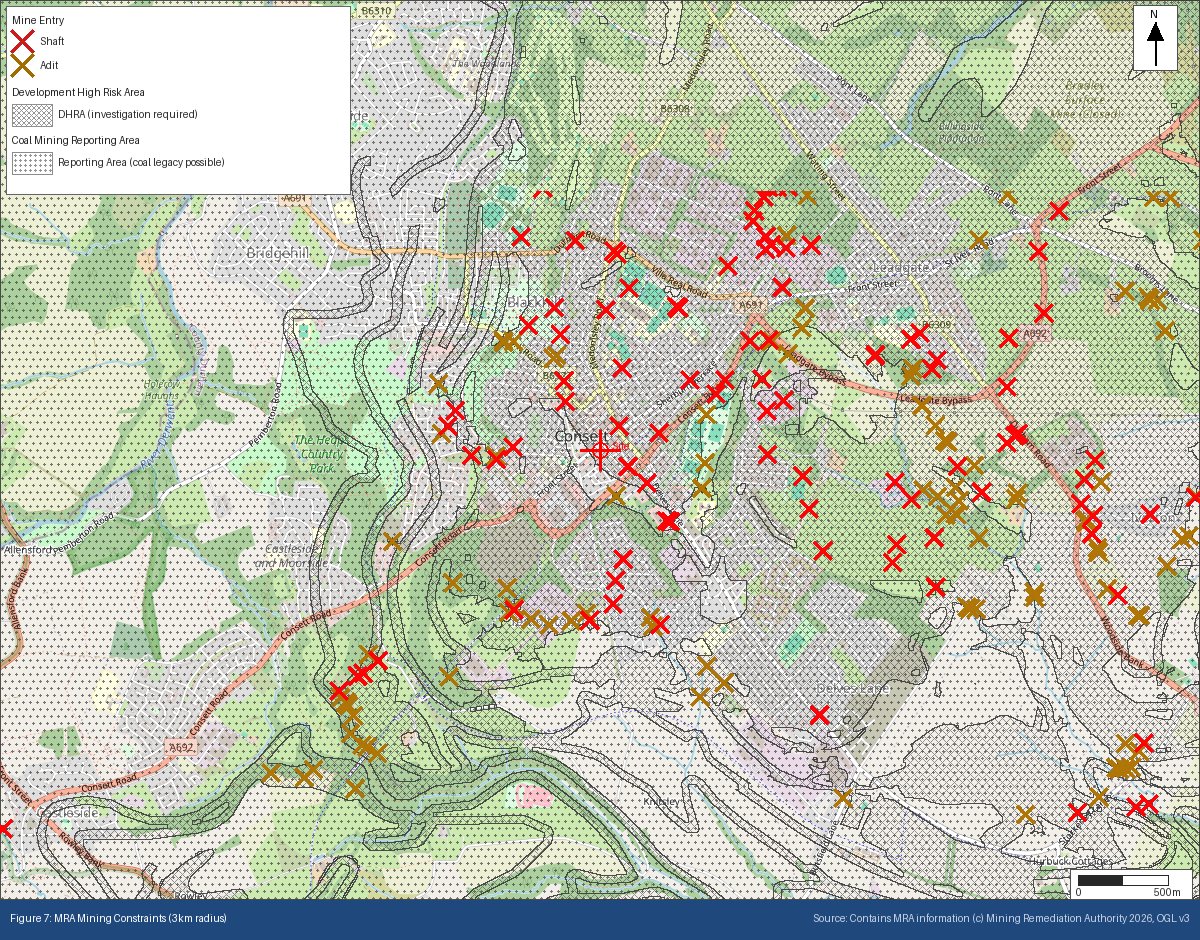Click the B6310 road label
The height and width of the screenshot is (940, 1200).
click(377, 11)
